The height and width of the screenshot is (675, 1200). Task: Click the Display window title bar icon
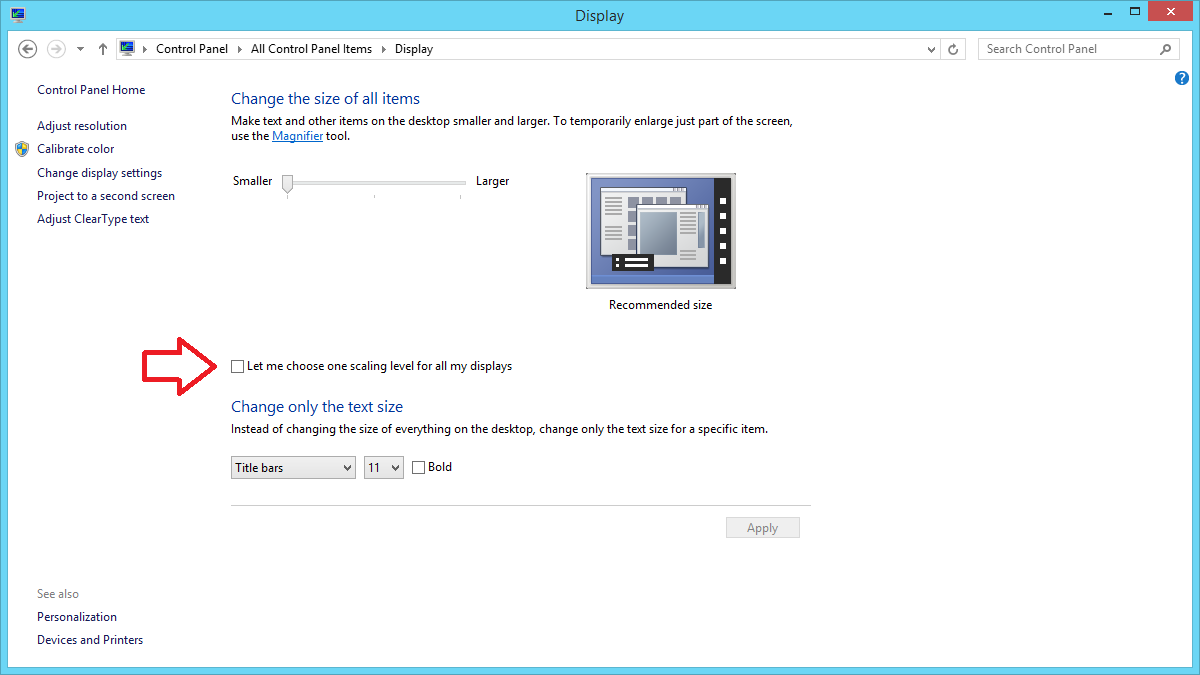click(x=18, y=15)
